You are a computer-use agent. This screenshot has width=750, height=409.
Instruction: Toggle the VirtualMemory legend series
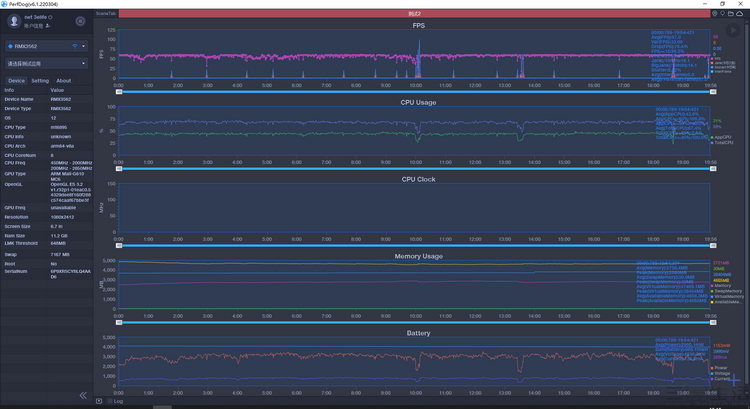[727, 297]
